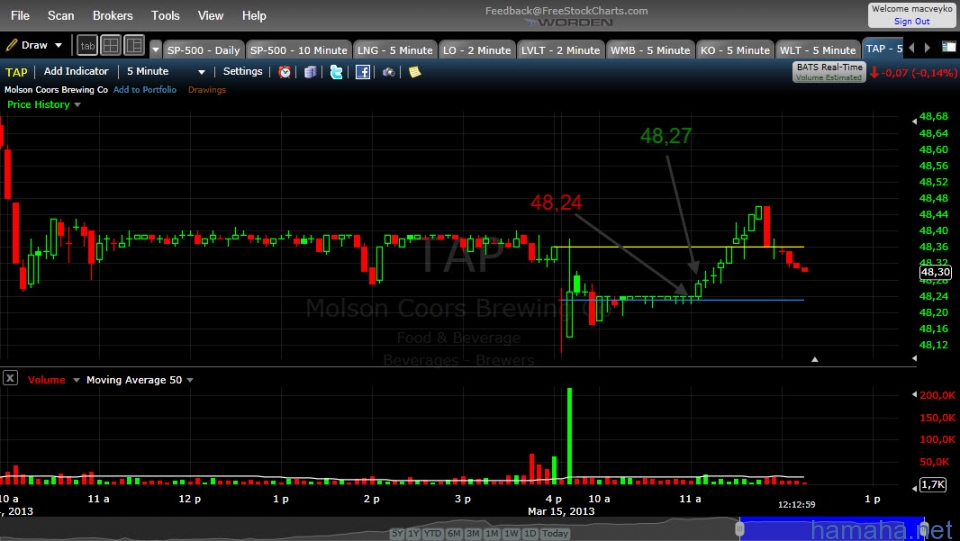The width and height of the screenshot is (960, 541).
Task: Switch to SP-500 - Daily tab
Action: [x=203, y=50]
